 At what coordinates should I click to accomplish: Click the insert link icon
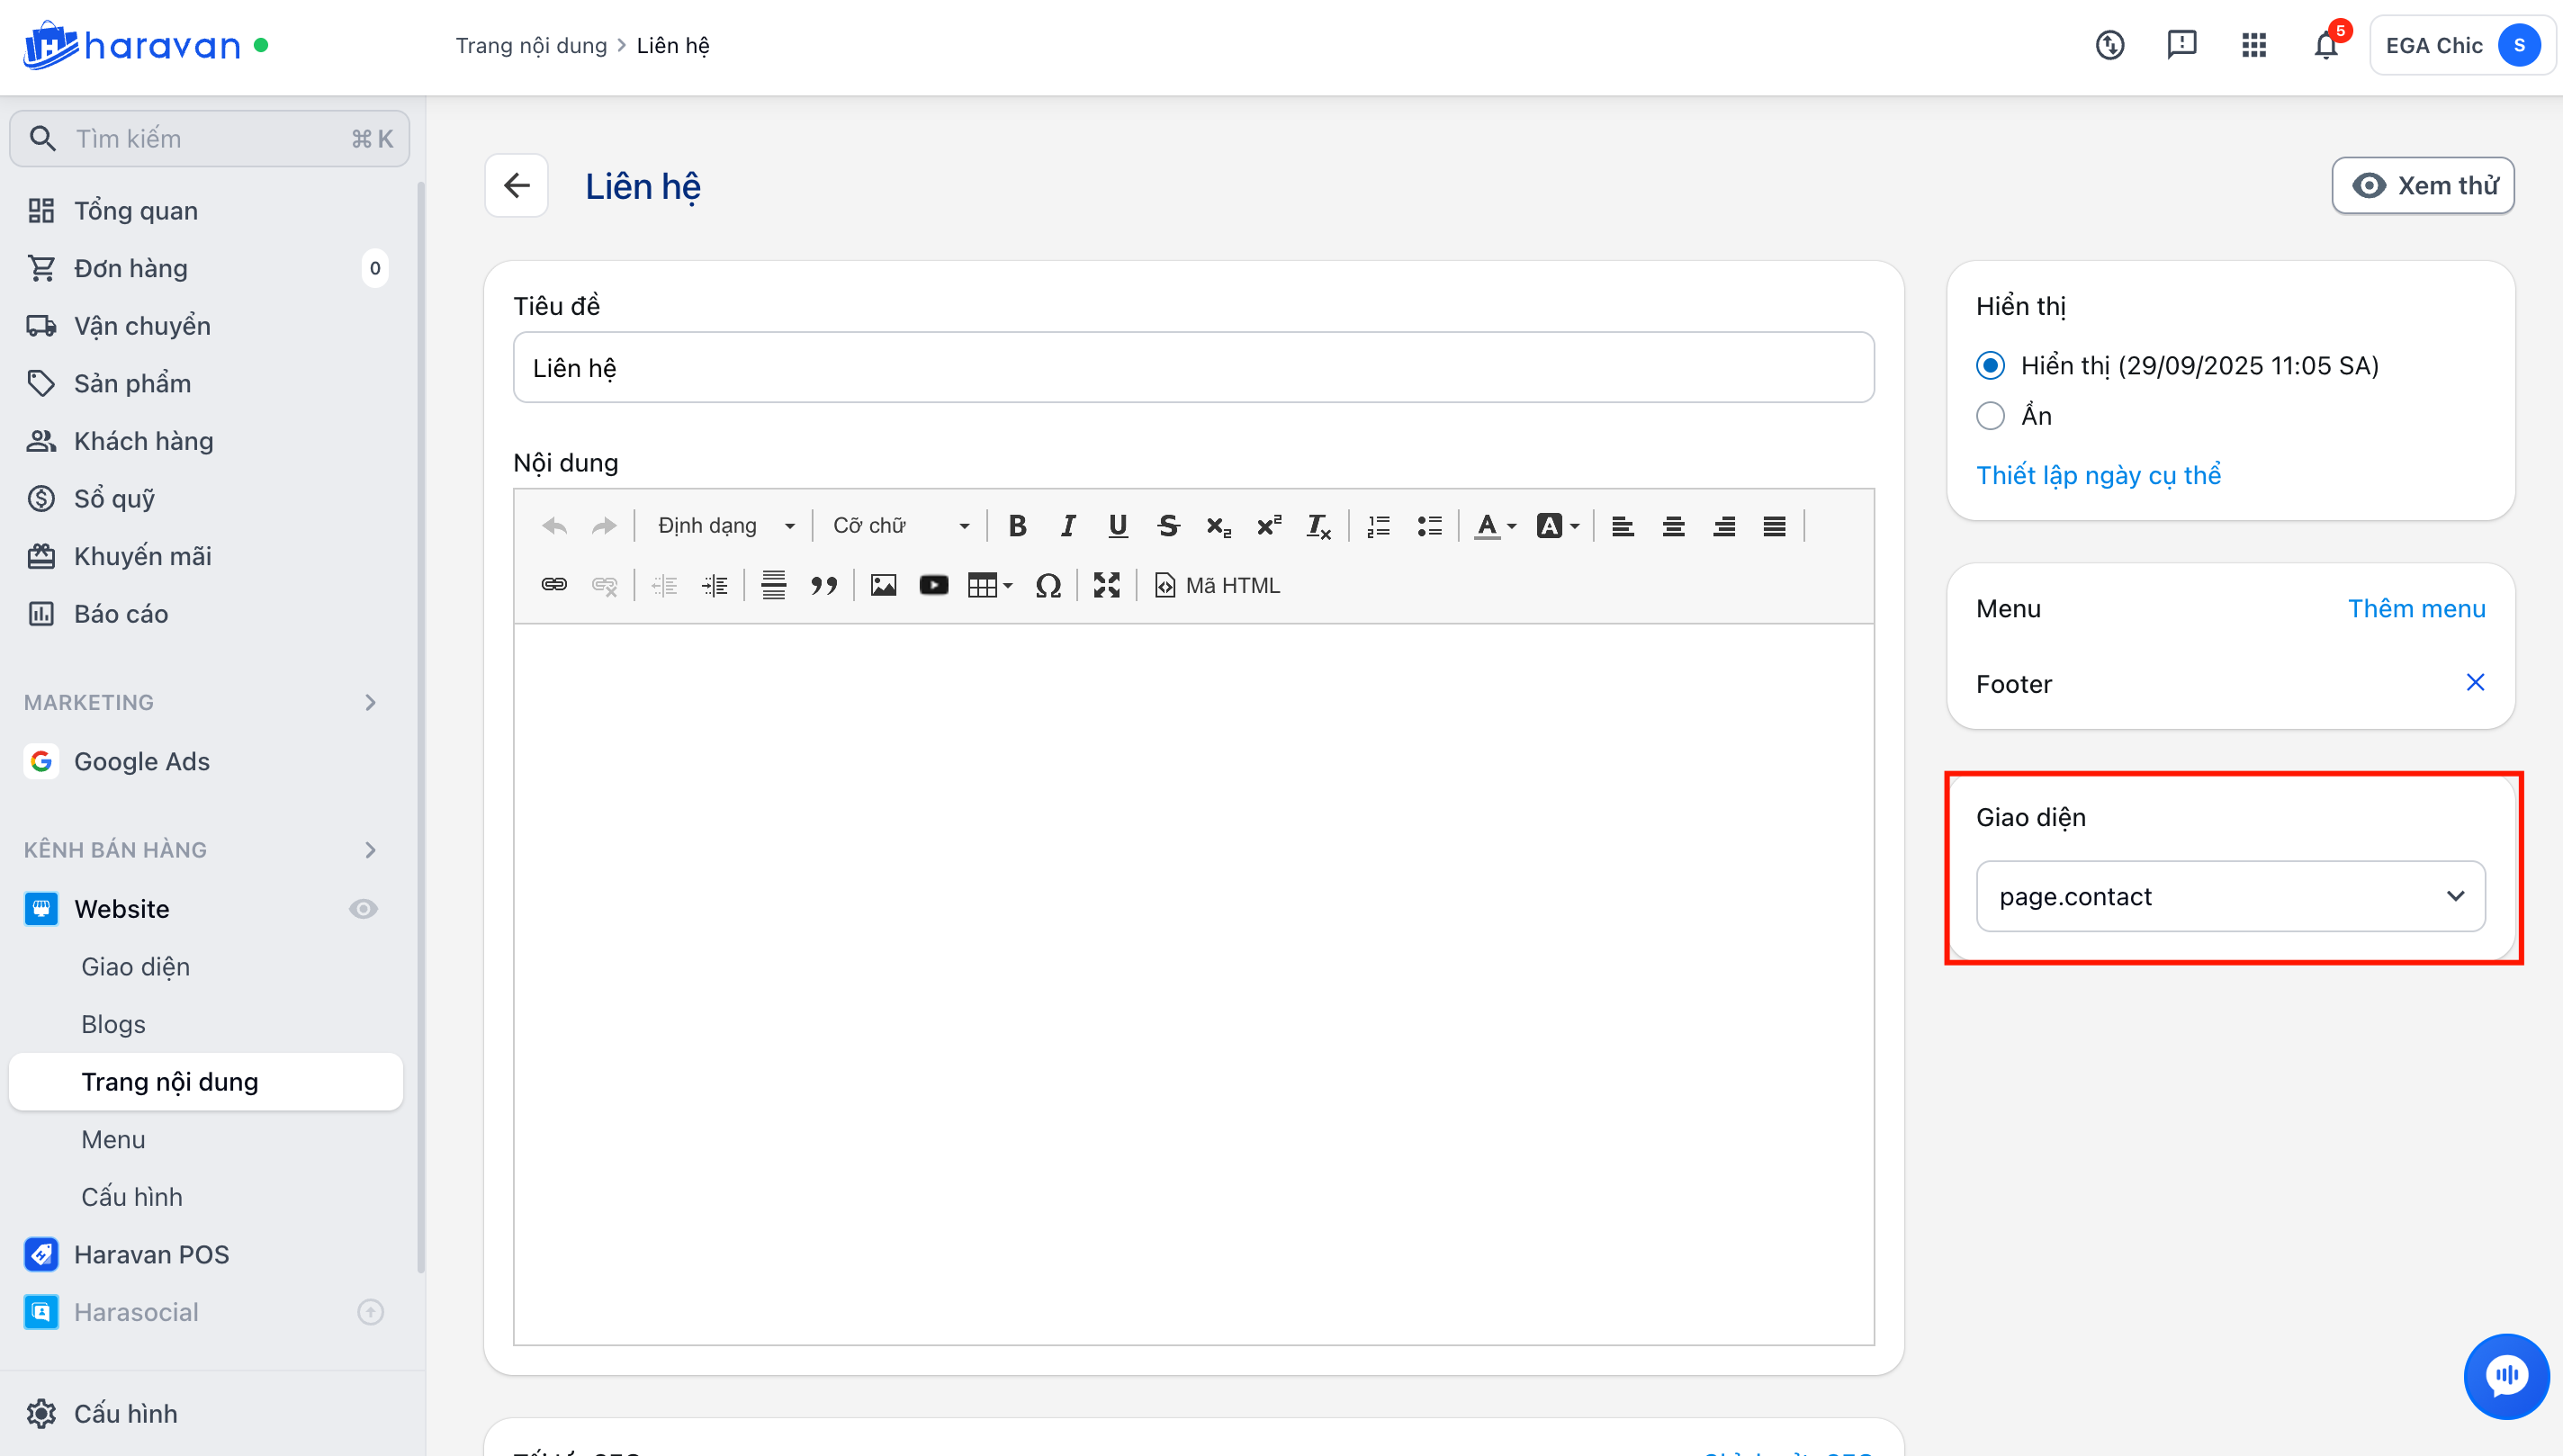pyautogui.click(x=554, y=586)
